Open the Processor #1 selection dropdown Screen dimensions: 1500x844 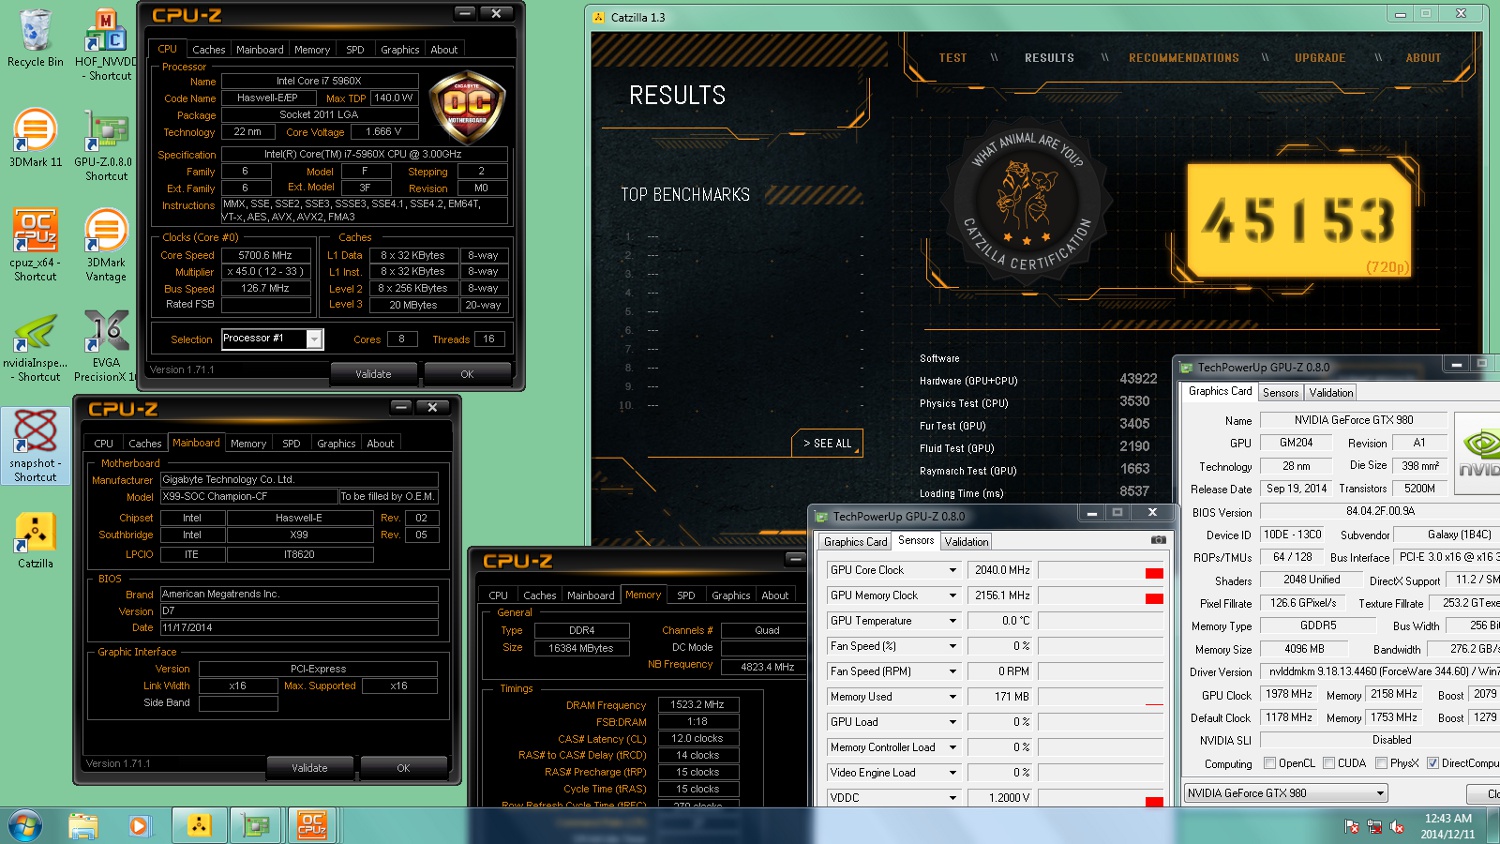click(314, 339)
